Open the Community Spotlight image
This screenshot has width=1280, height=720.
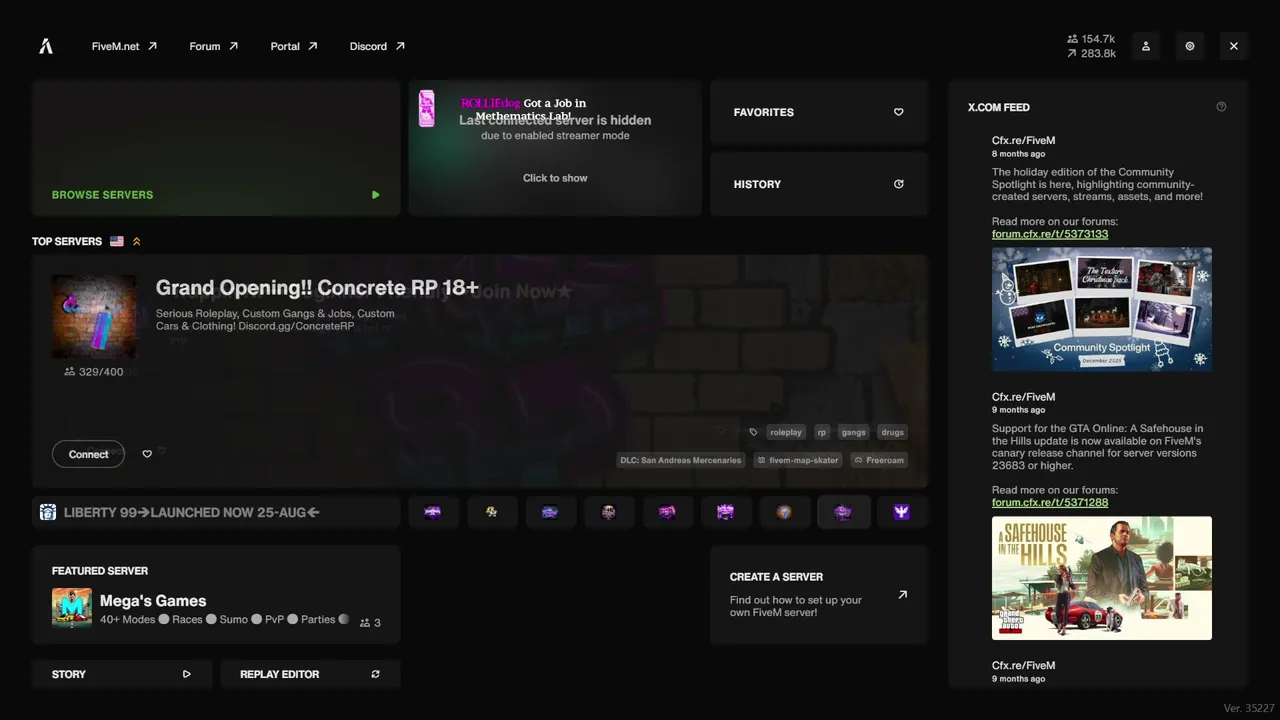coord(1102,310)
